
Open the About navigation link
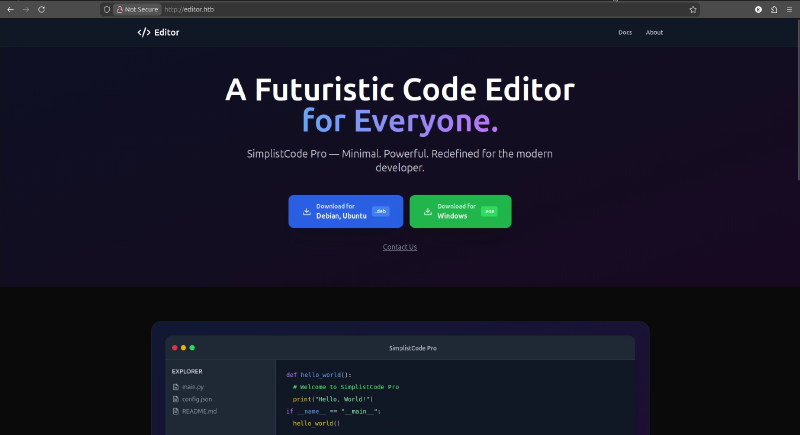(654, 32)
